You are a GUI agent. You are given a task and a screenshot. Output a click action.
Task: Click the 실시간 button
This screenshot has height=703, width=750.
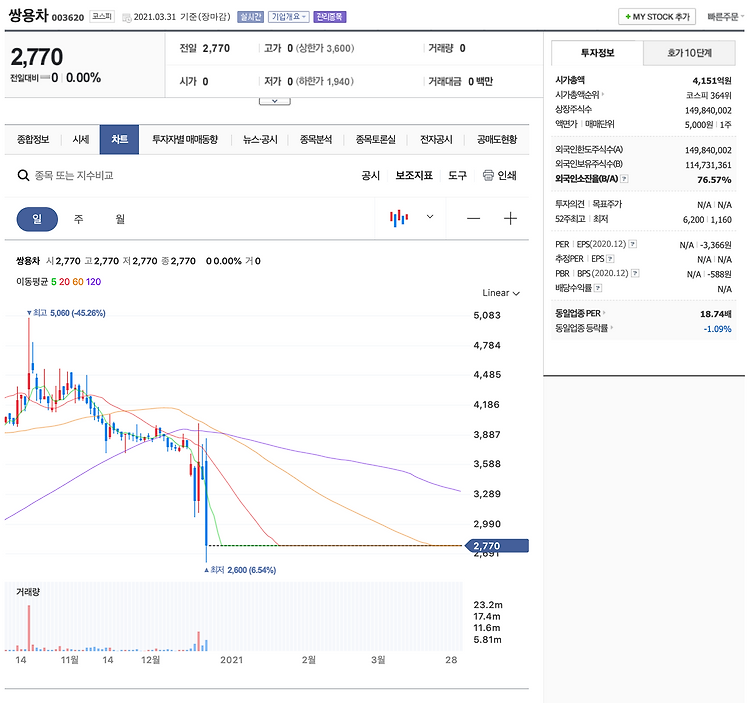pyautogui.click(x=251, y=17)
